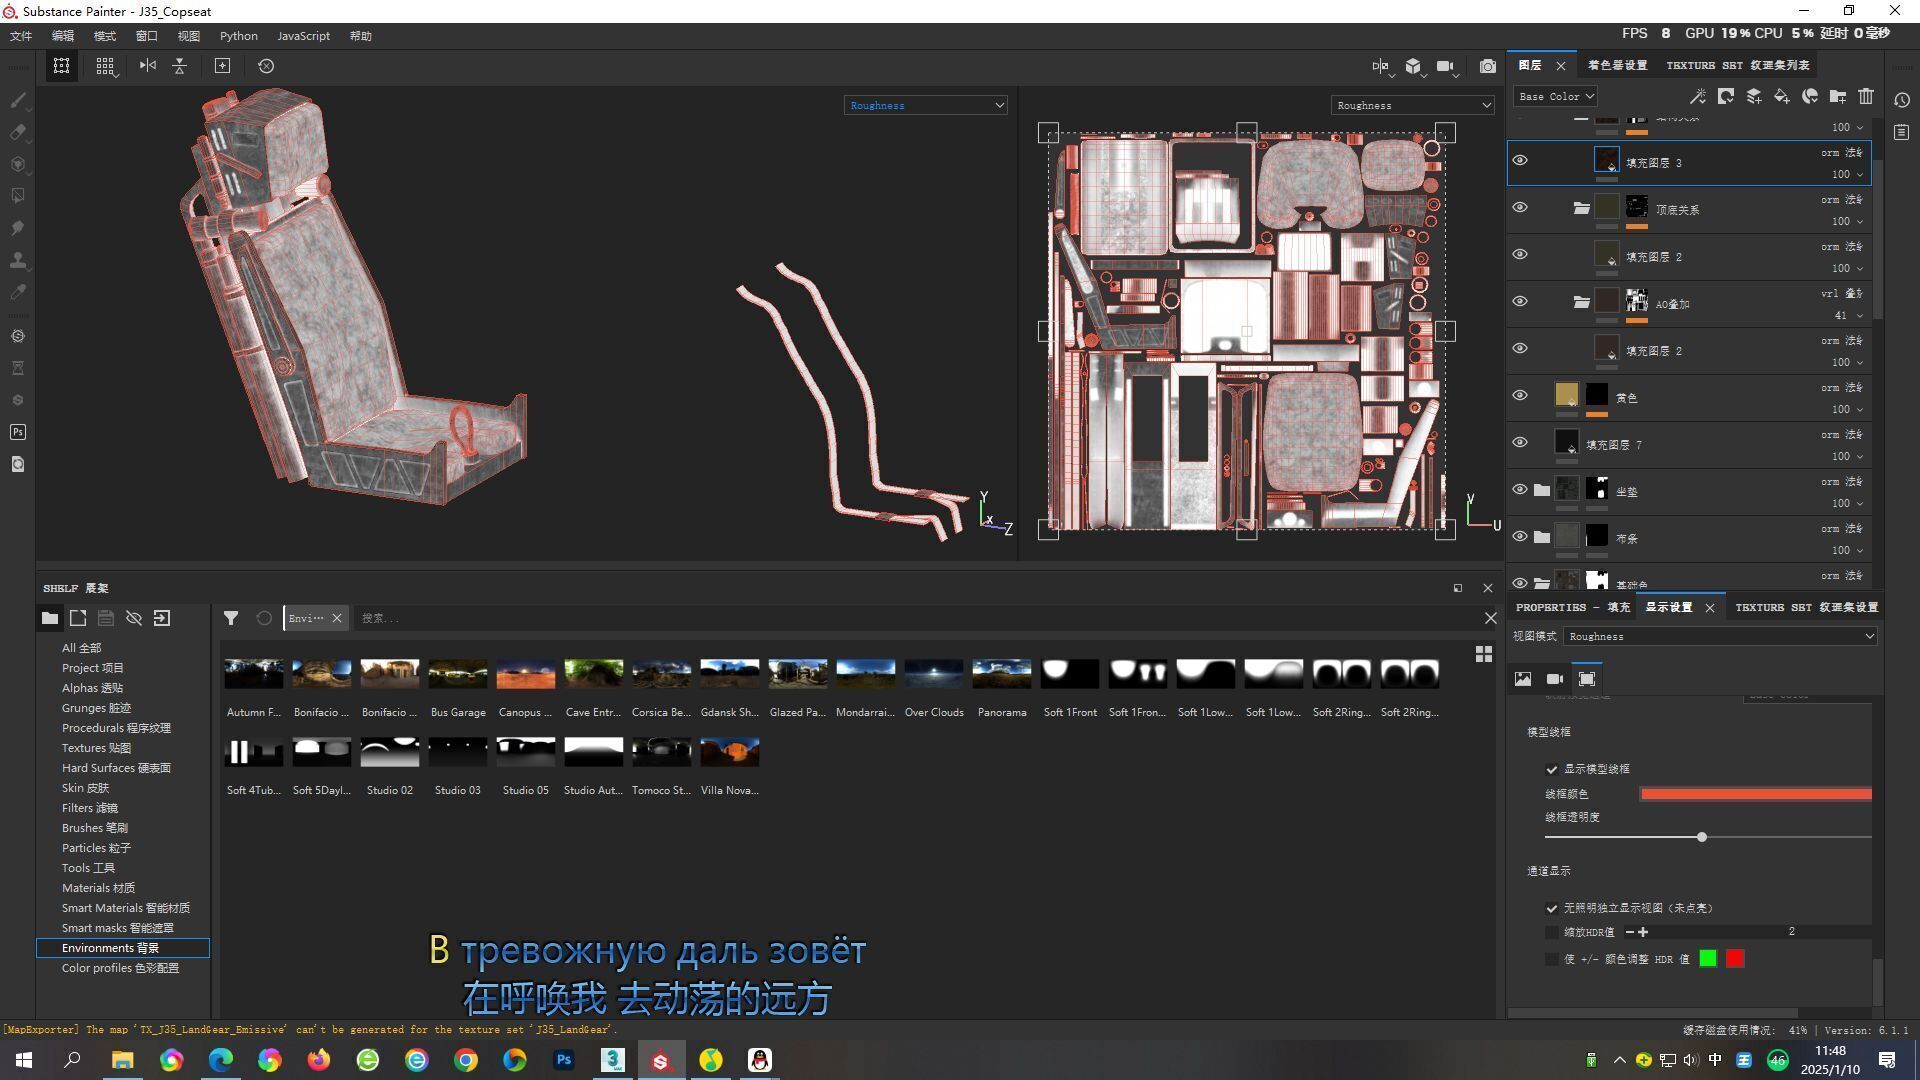This screenshot has height=1080, width=1920.
Task: Select the Eraser tool in left toolbar
Action: point(17,132)
